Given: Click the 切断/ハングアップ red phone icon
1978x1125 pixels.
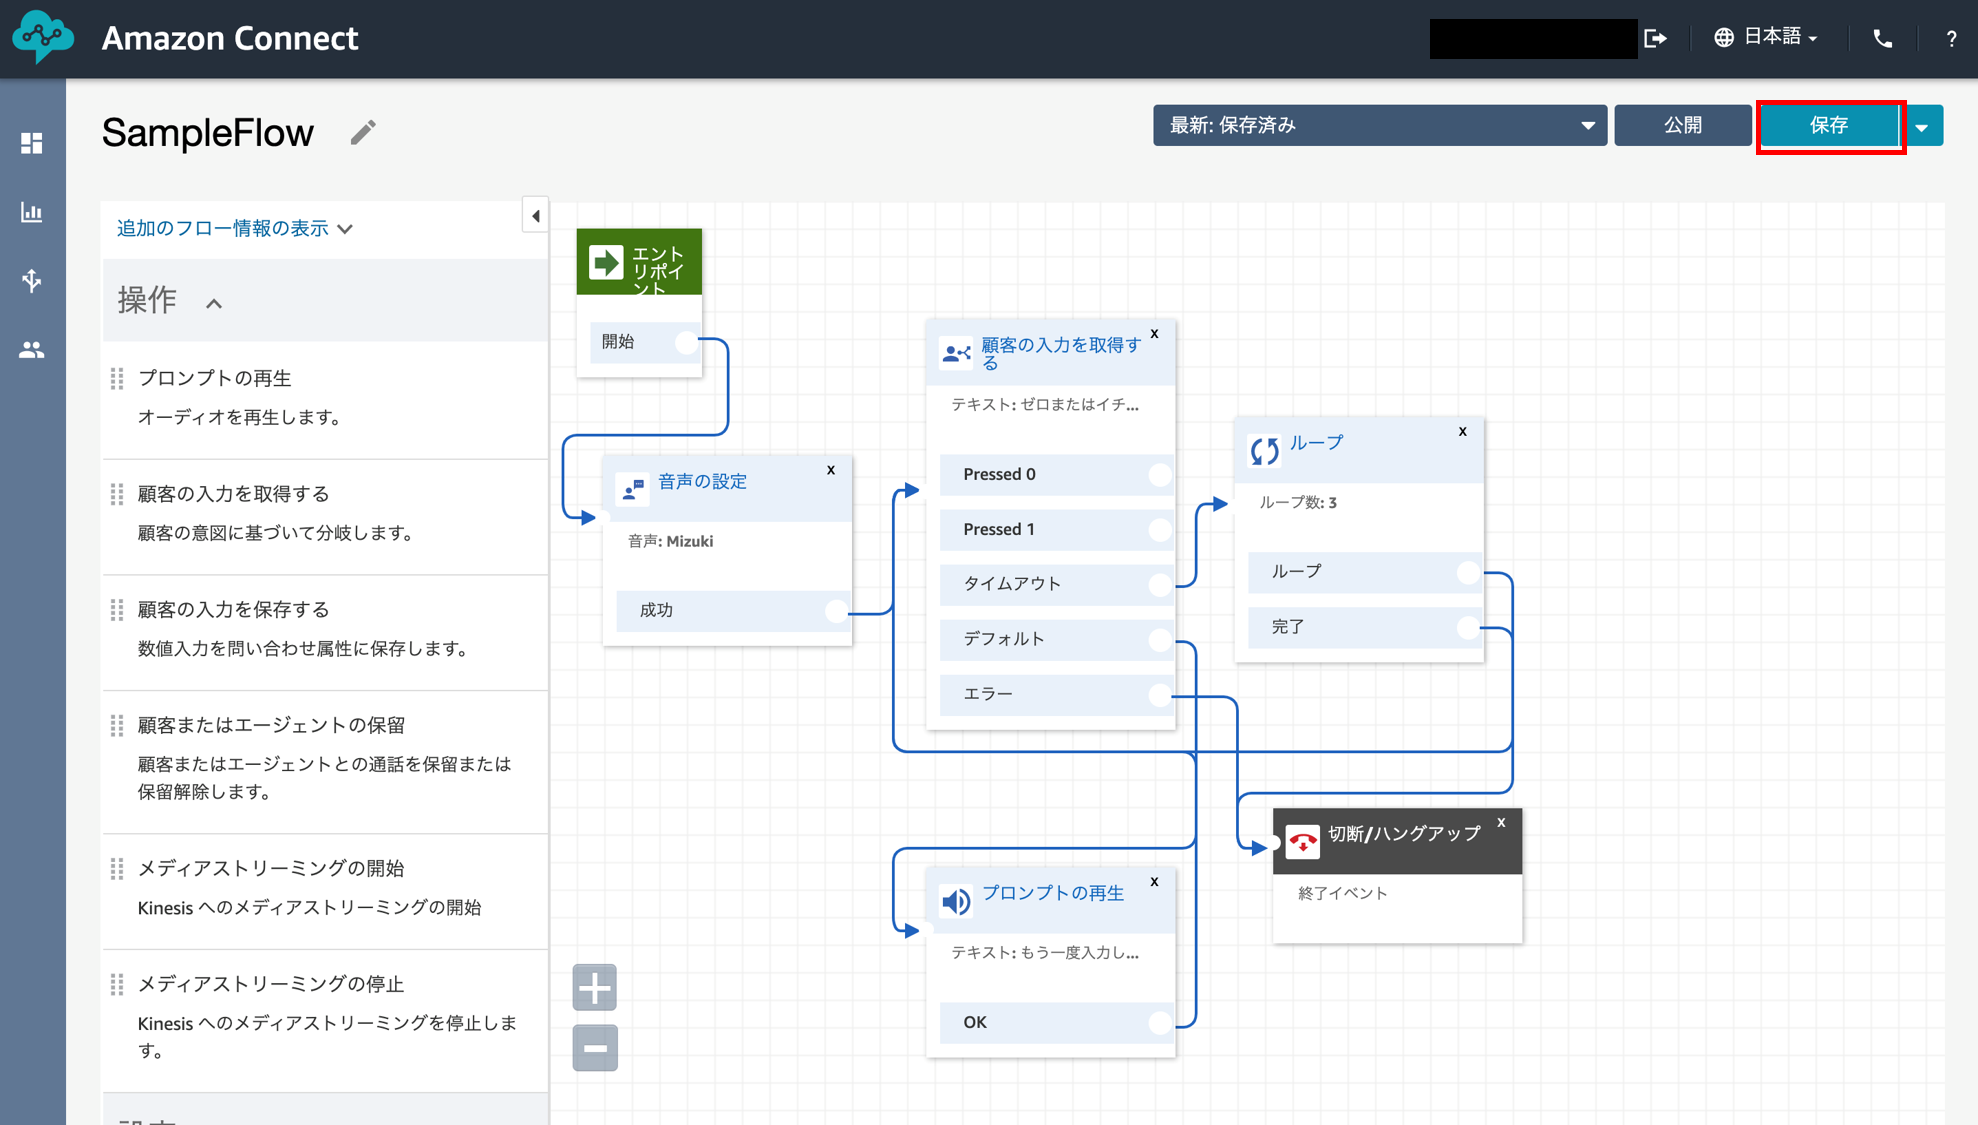Looking at the screenshot, I should click(1303, 842).
